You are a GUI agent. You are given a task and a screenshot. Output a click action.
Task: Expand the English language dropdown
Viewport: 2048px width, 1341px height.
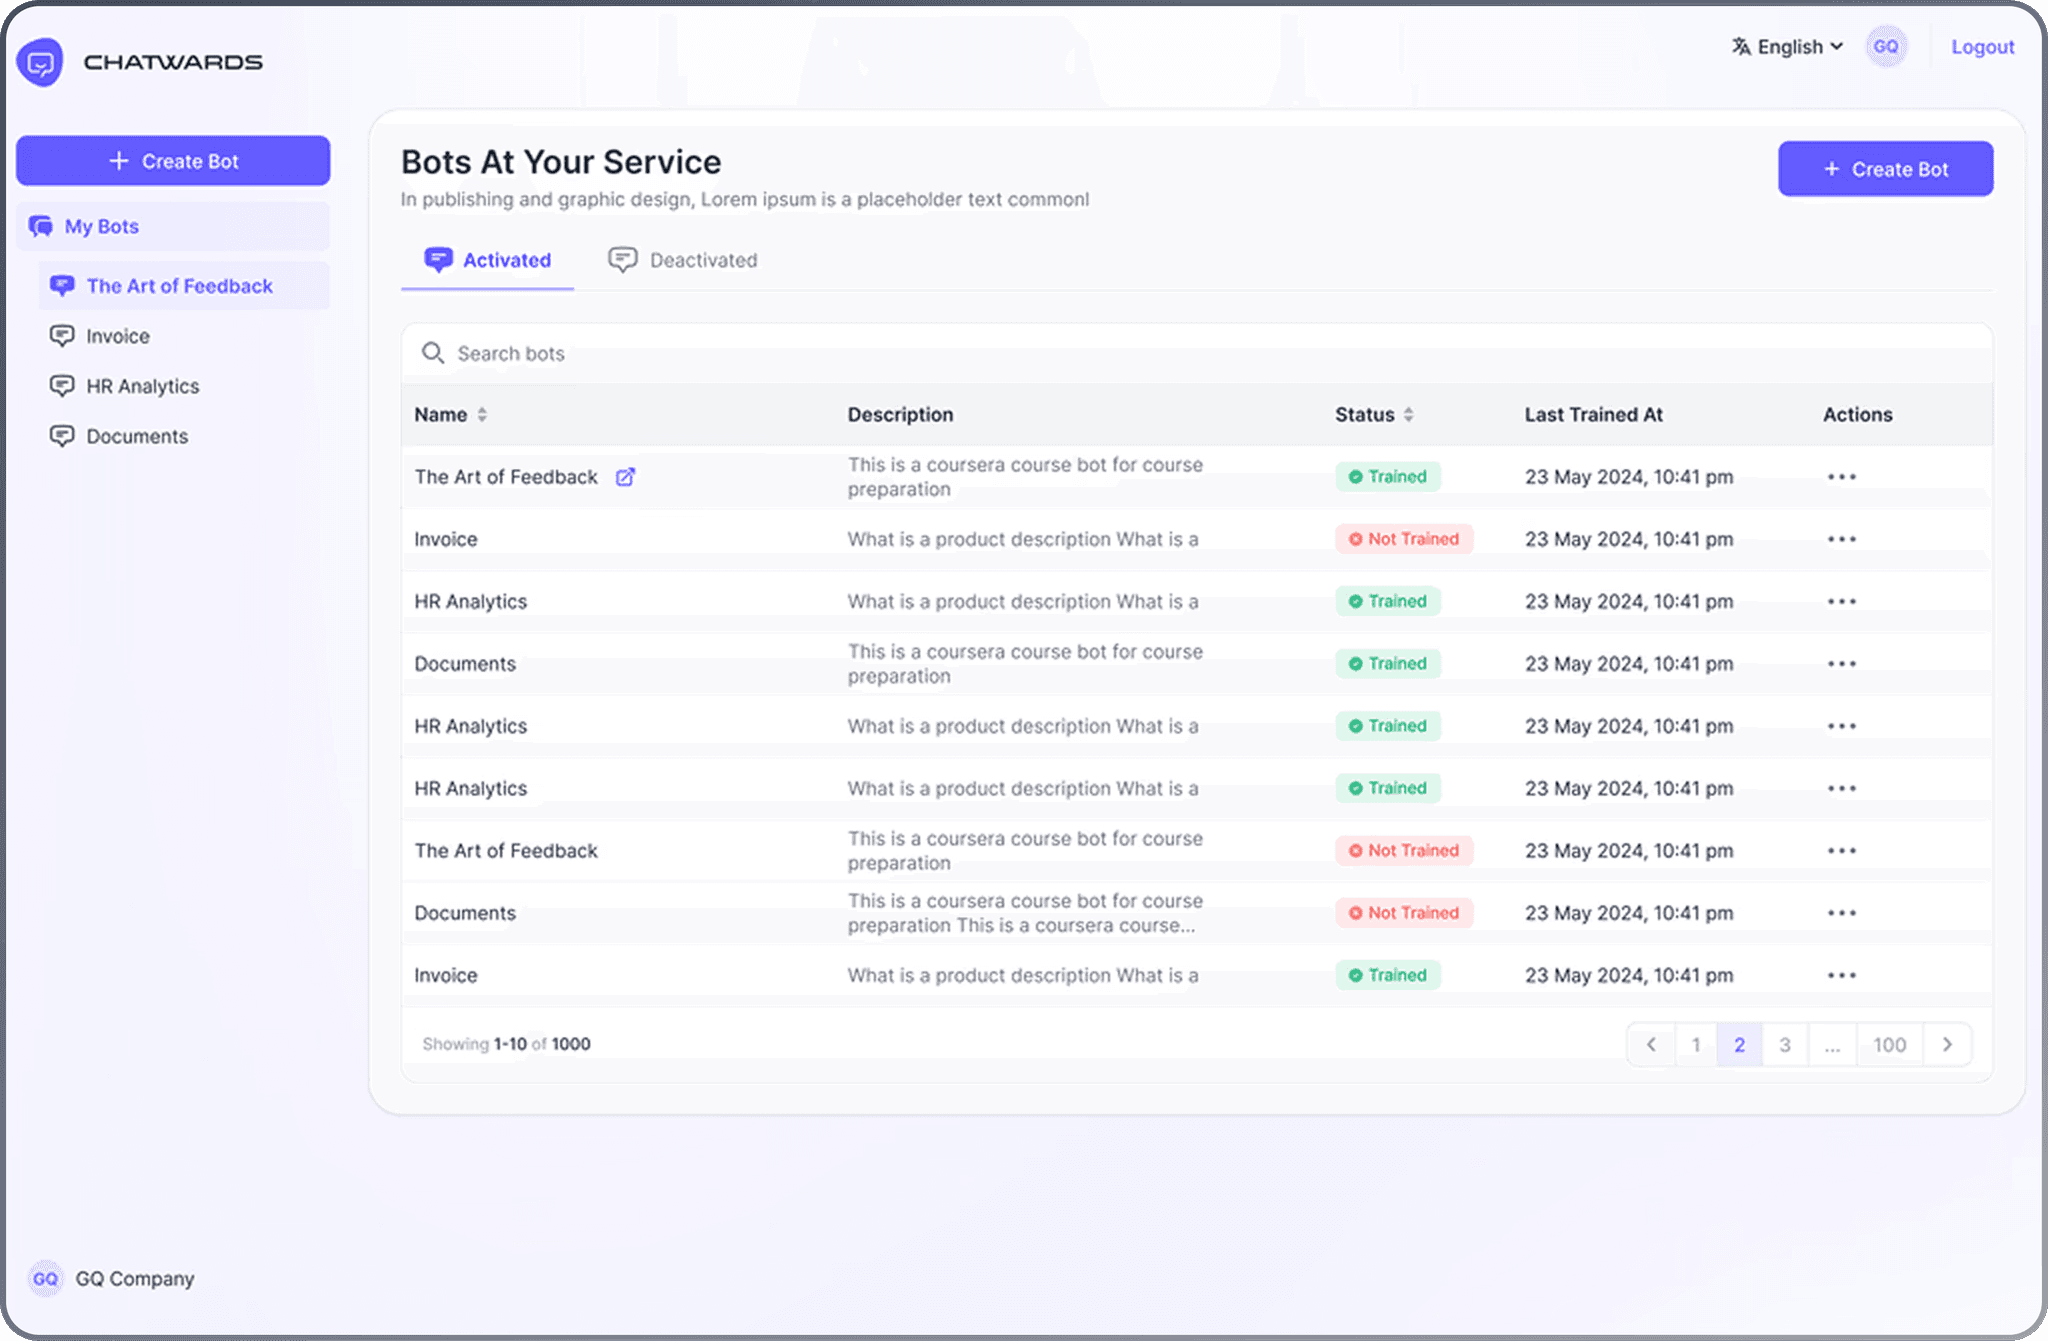1789,47
